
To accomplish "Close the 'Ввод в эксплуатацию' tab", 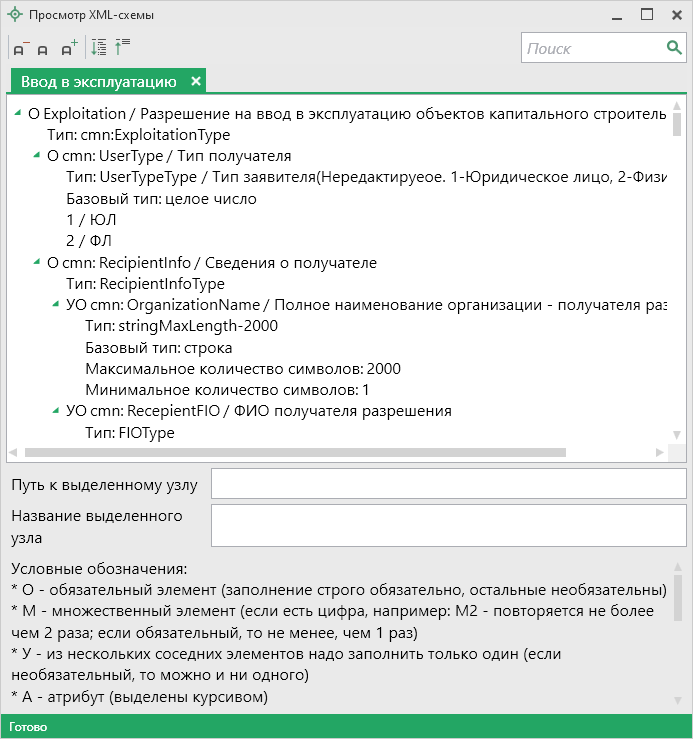I will (196, 82).
